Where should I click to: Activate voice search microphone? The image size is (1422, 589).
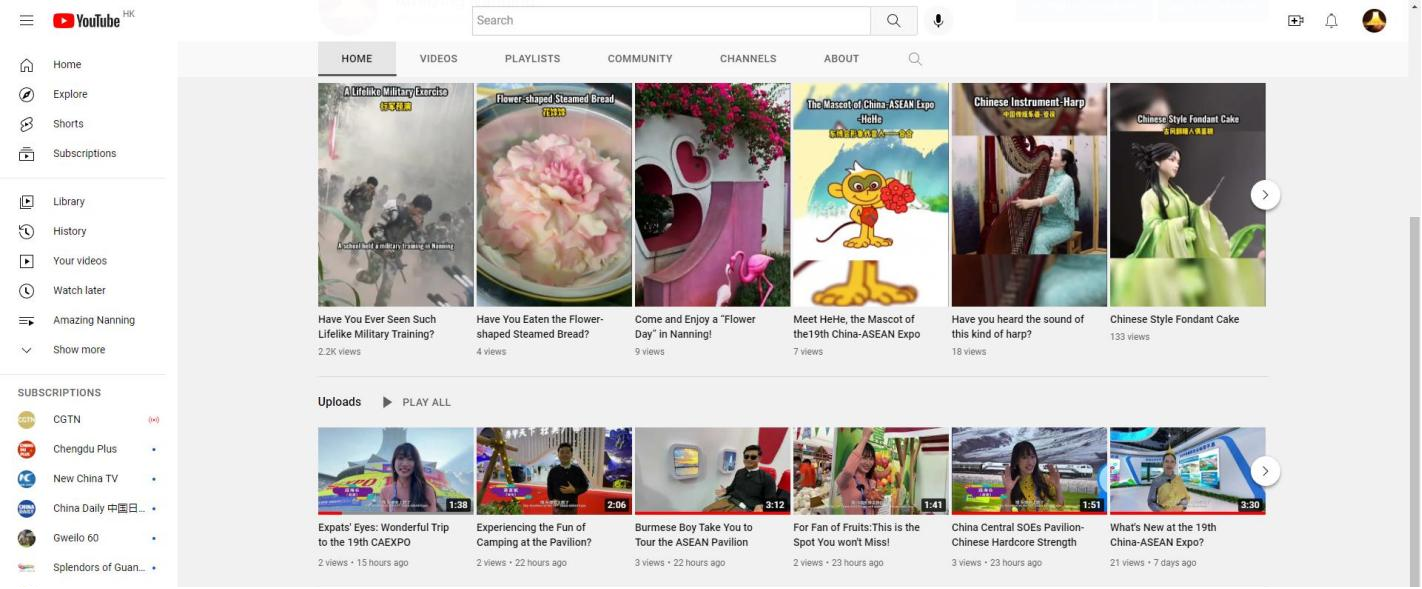tap(938, 20)
